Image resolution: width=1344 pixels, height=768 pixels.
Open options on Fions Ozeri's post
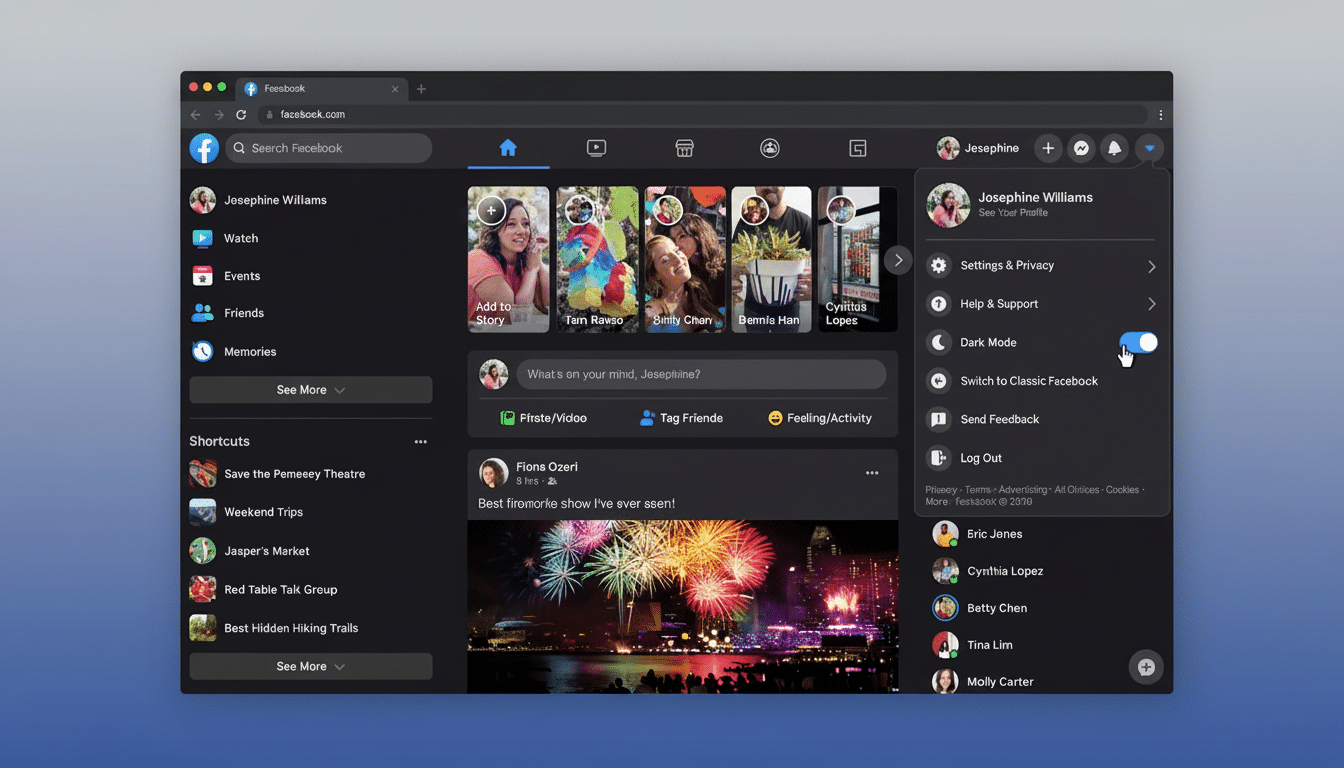[x=871, y=472]
